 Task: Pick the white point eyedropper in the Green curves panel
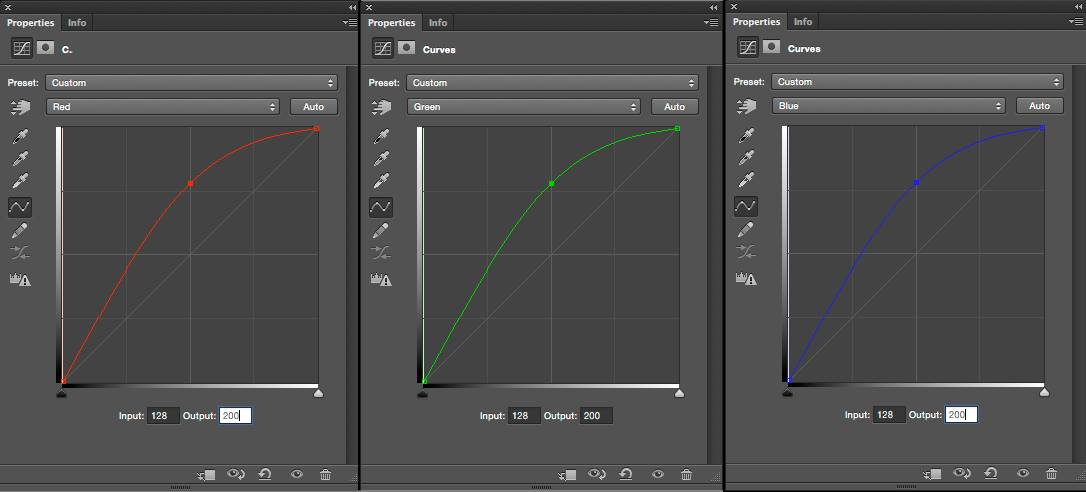click(381, 182)
